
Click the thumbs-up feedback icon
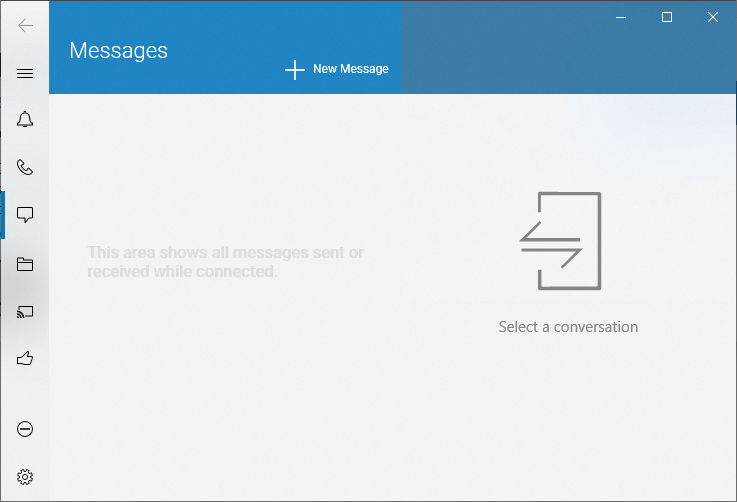click(x=25, y=358)
